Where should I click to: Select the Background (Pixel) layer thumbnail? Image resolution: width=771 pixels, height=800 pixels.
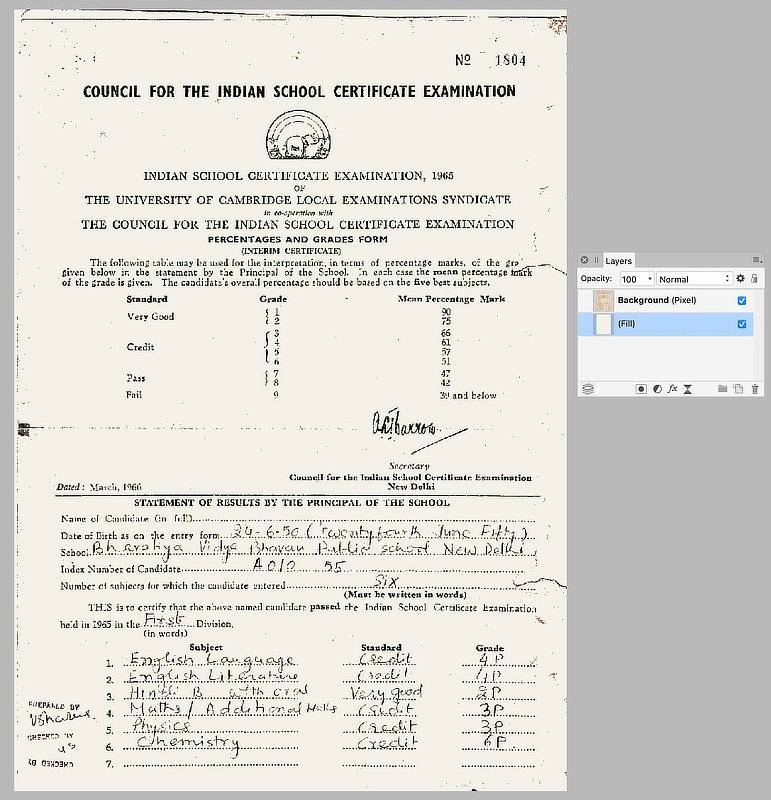tap(603, 301)
